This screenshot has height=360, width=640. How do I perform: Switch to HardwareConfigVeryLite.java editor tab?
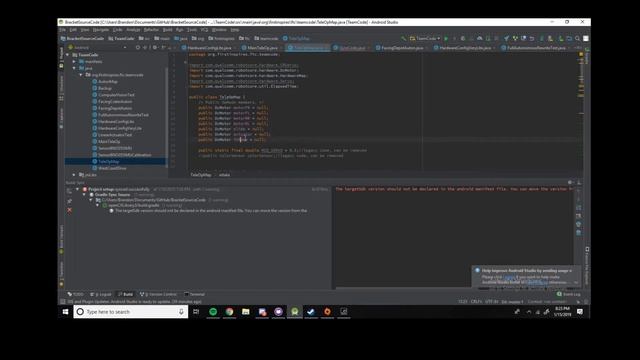click(464, 48)
